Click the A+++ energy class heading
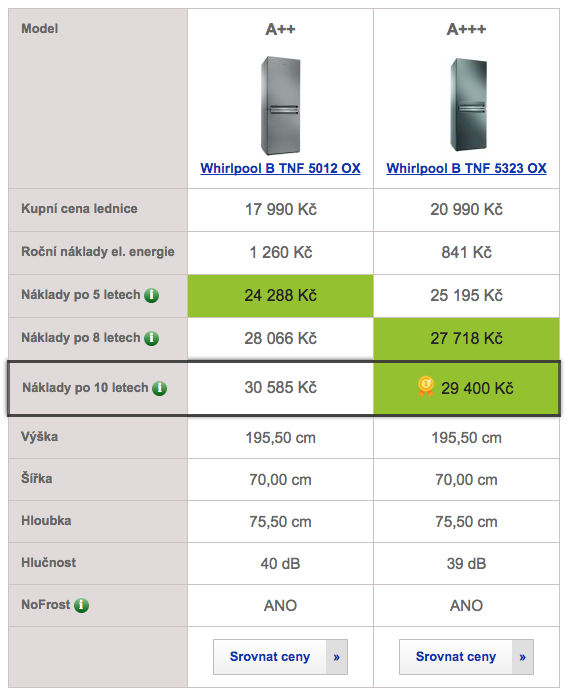The width and height of the screenshot is (570, 698). coord(466,29)
